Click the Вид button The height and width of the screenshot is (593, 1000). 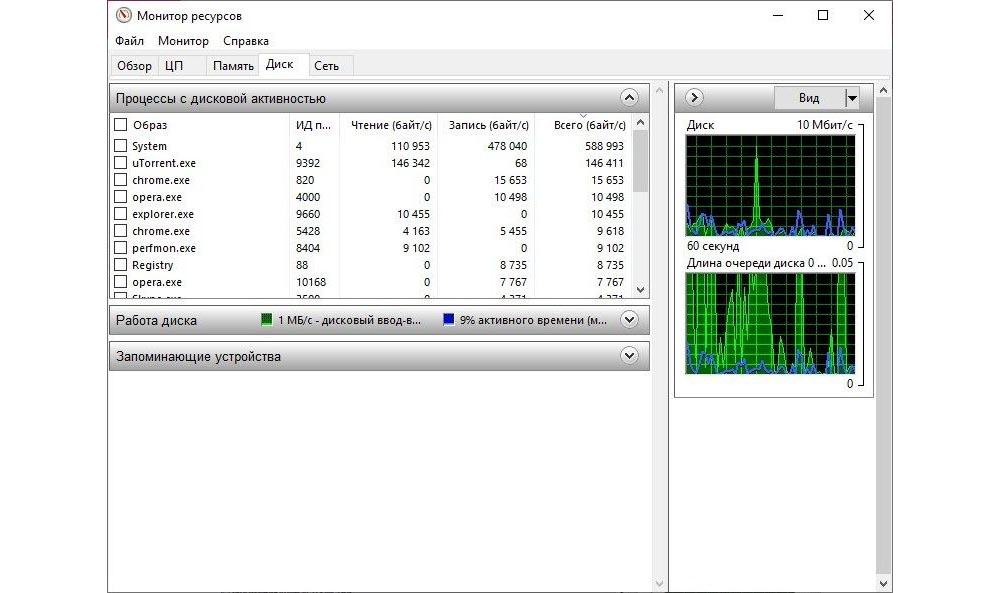809,98
